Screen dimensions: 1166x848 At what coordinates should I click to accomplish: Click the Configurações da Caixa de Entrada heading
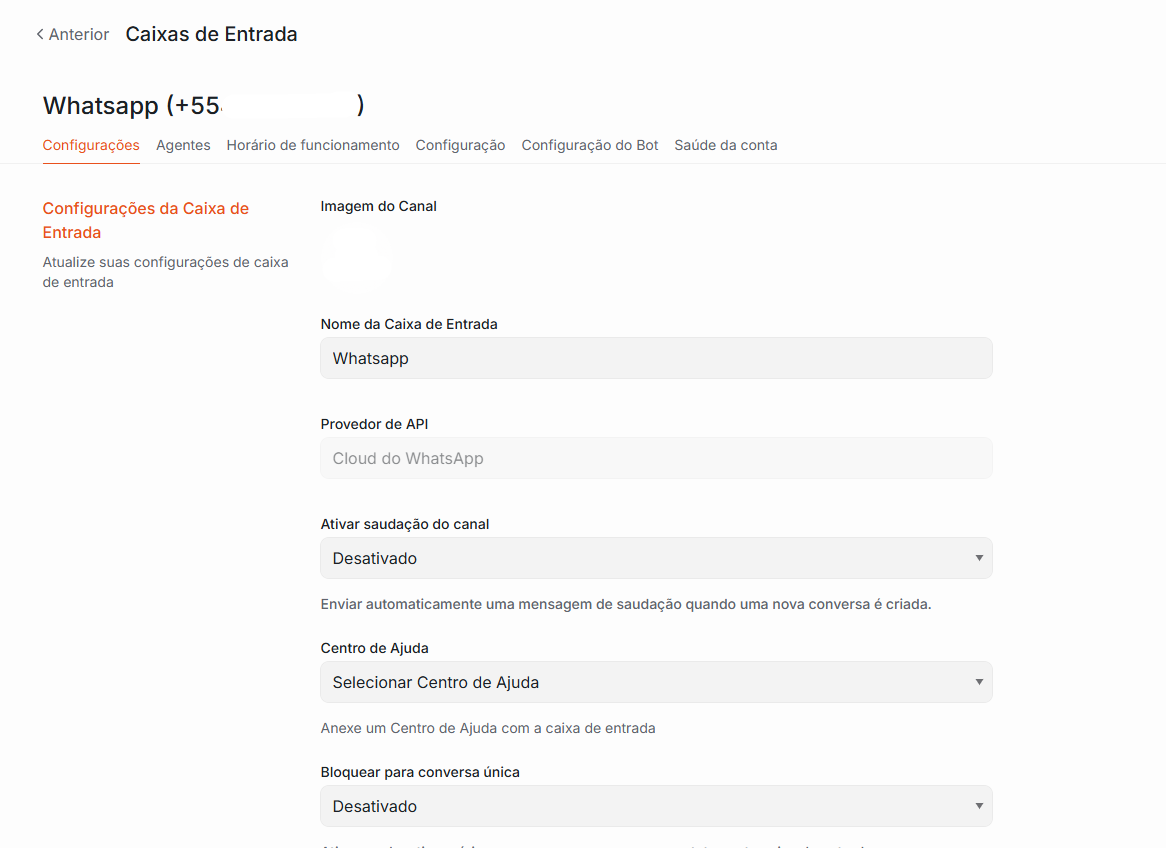146,220
